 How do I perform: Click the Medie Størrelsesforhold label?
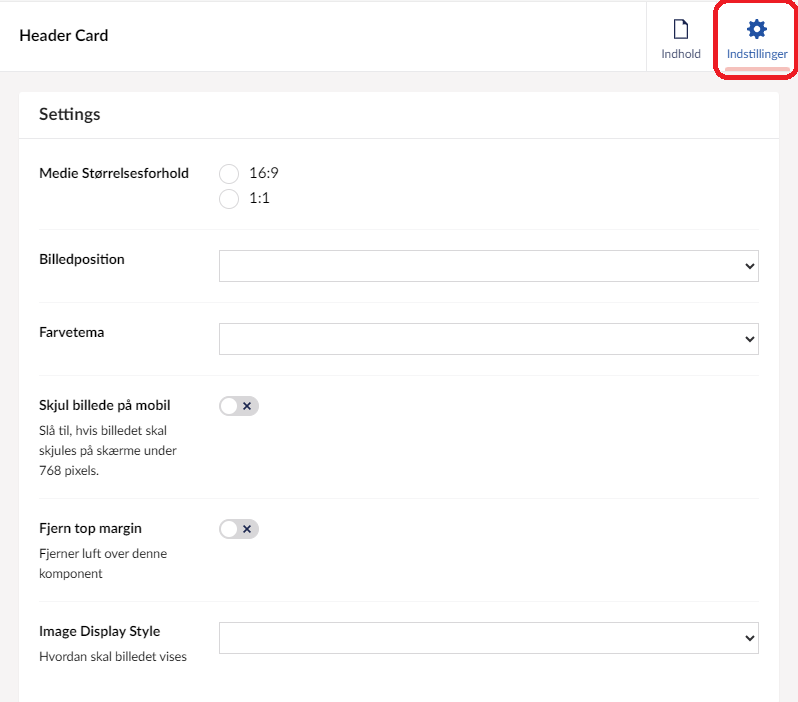(x=114, y=173)
